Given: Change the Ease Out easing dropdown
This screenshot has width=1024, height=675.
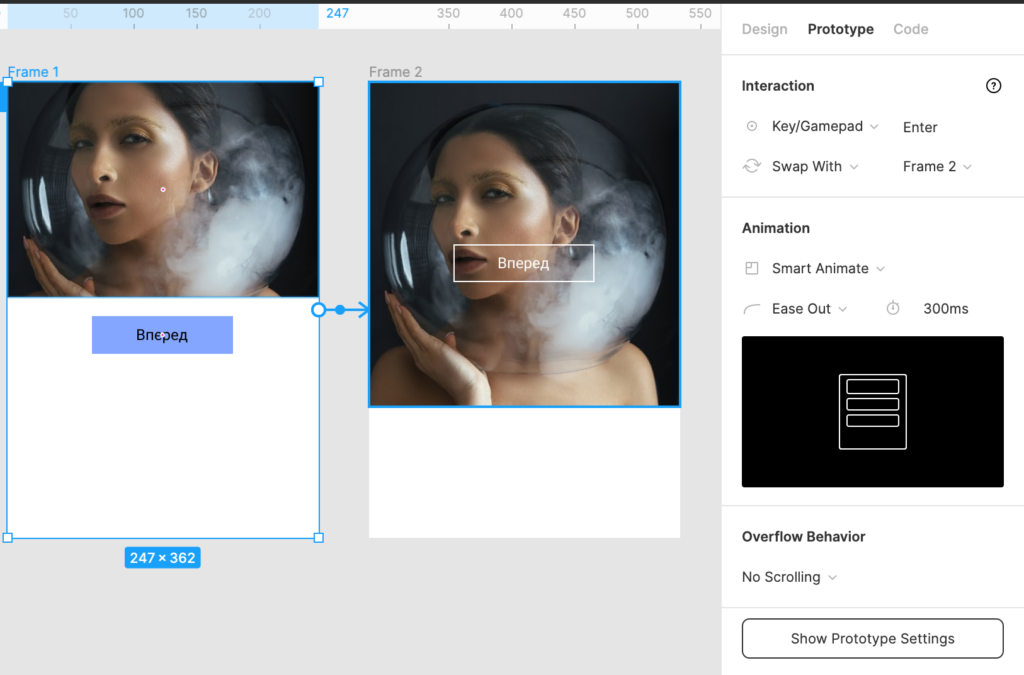Looking at the screenshot, I should [809, 309].
